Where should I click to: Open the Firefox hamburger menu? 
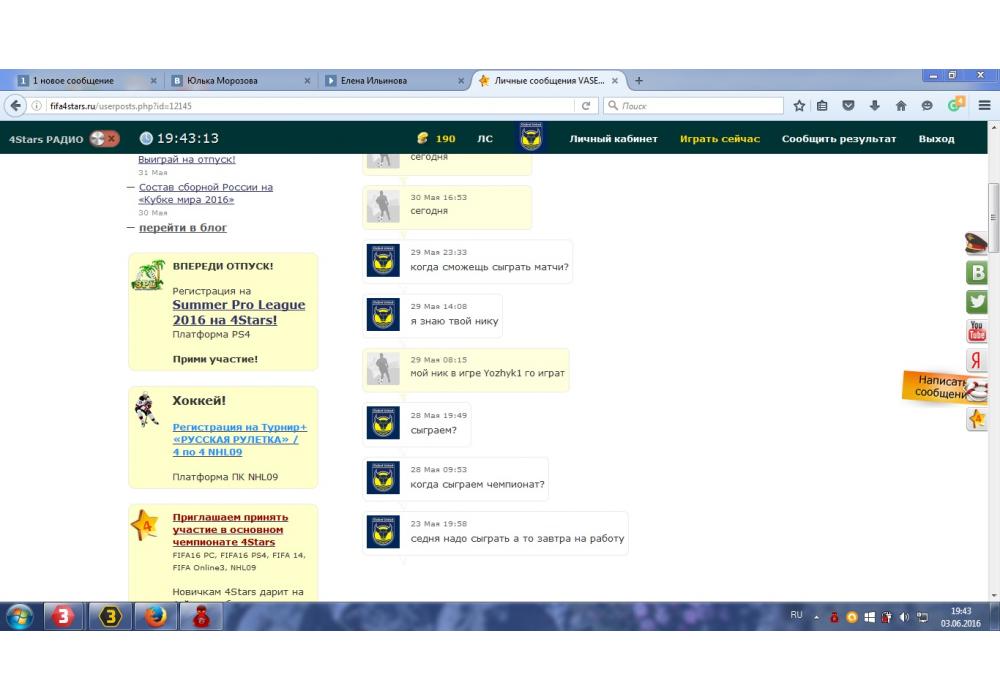point(985,106)
